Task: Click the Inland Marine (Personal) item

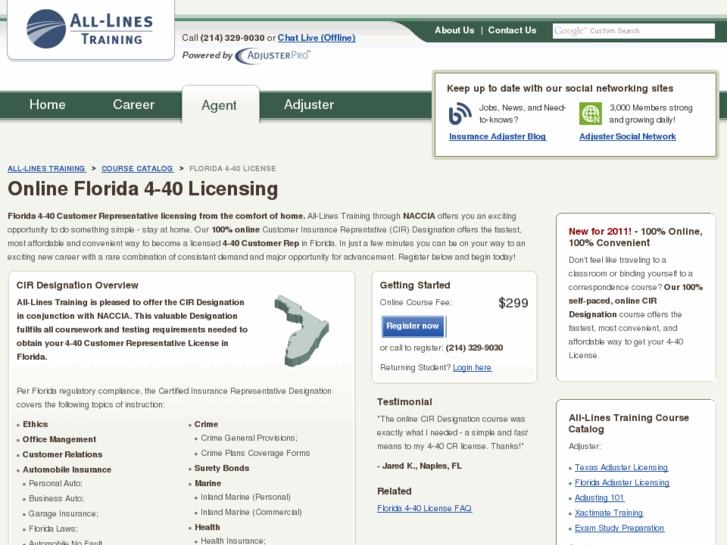Action: click(x=245, y=497)
